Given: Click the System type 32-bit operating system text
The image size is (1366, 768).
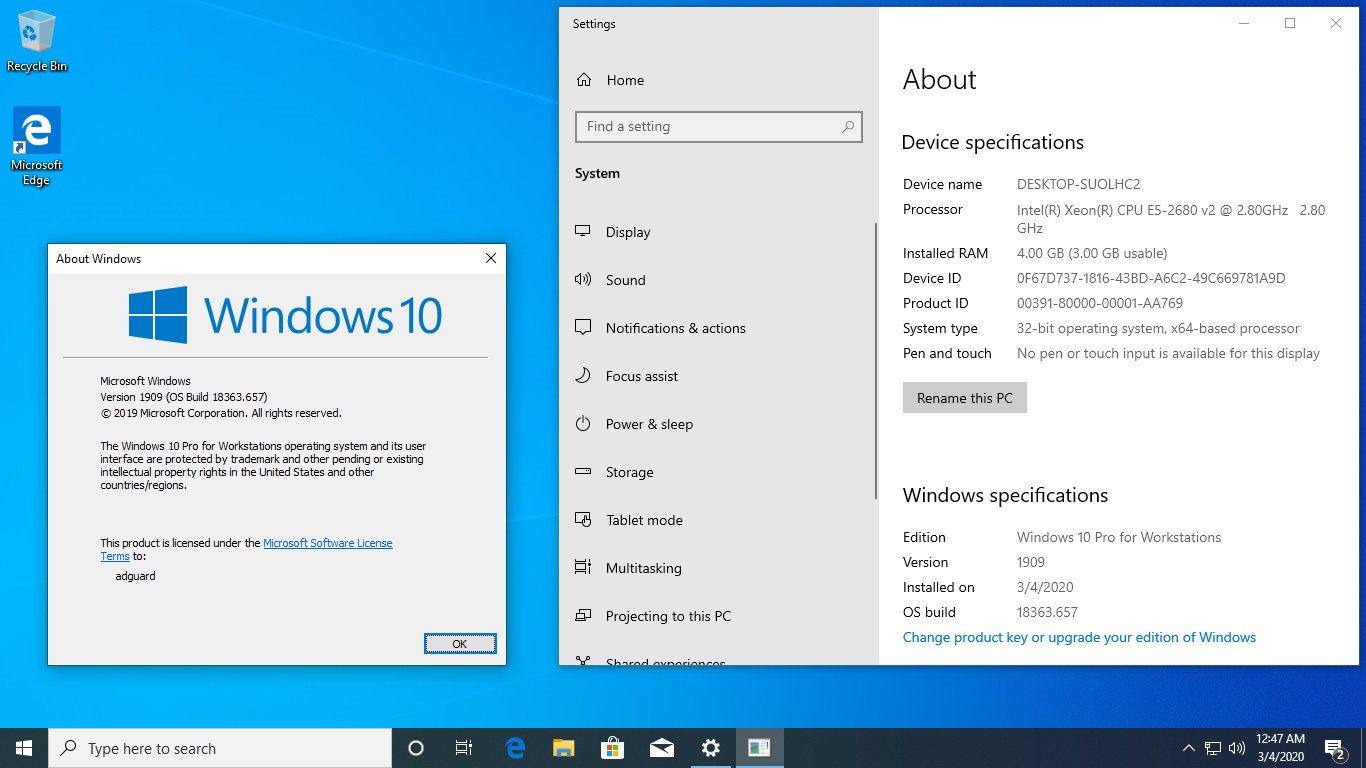Looking at the screenshot, I should coord(1158,328).
